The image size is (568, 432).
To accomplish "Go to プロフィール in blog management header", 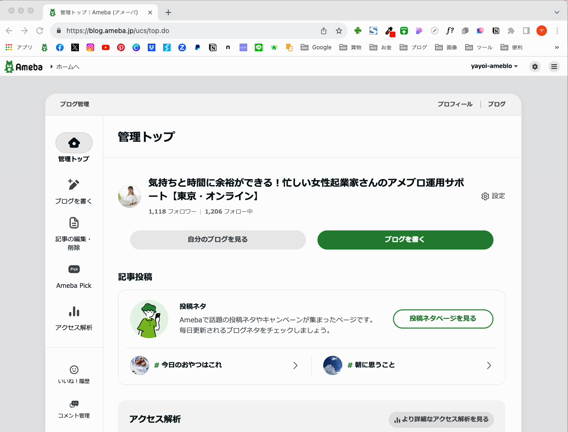I will point(455,104).
